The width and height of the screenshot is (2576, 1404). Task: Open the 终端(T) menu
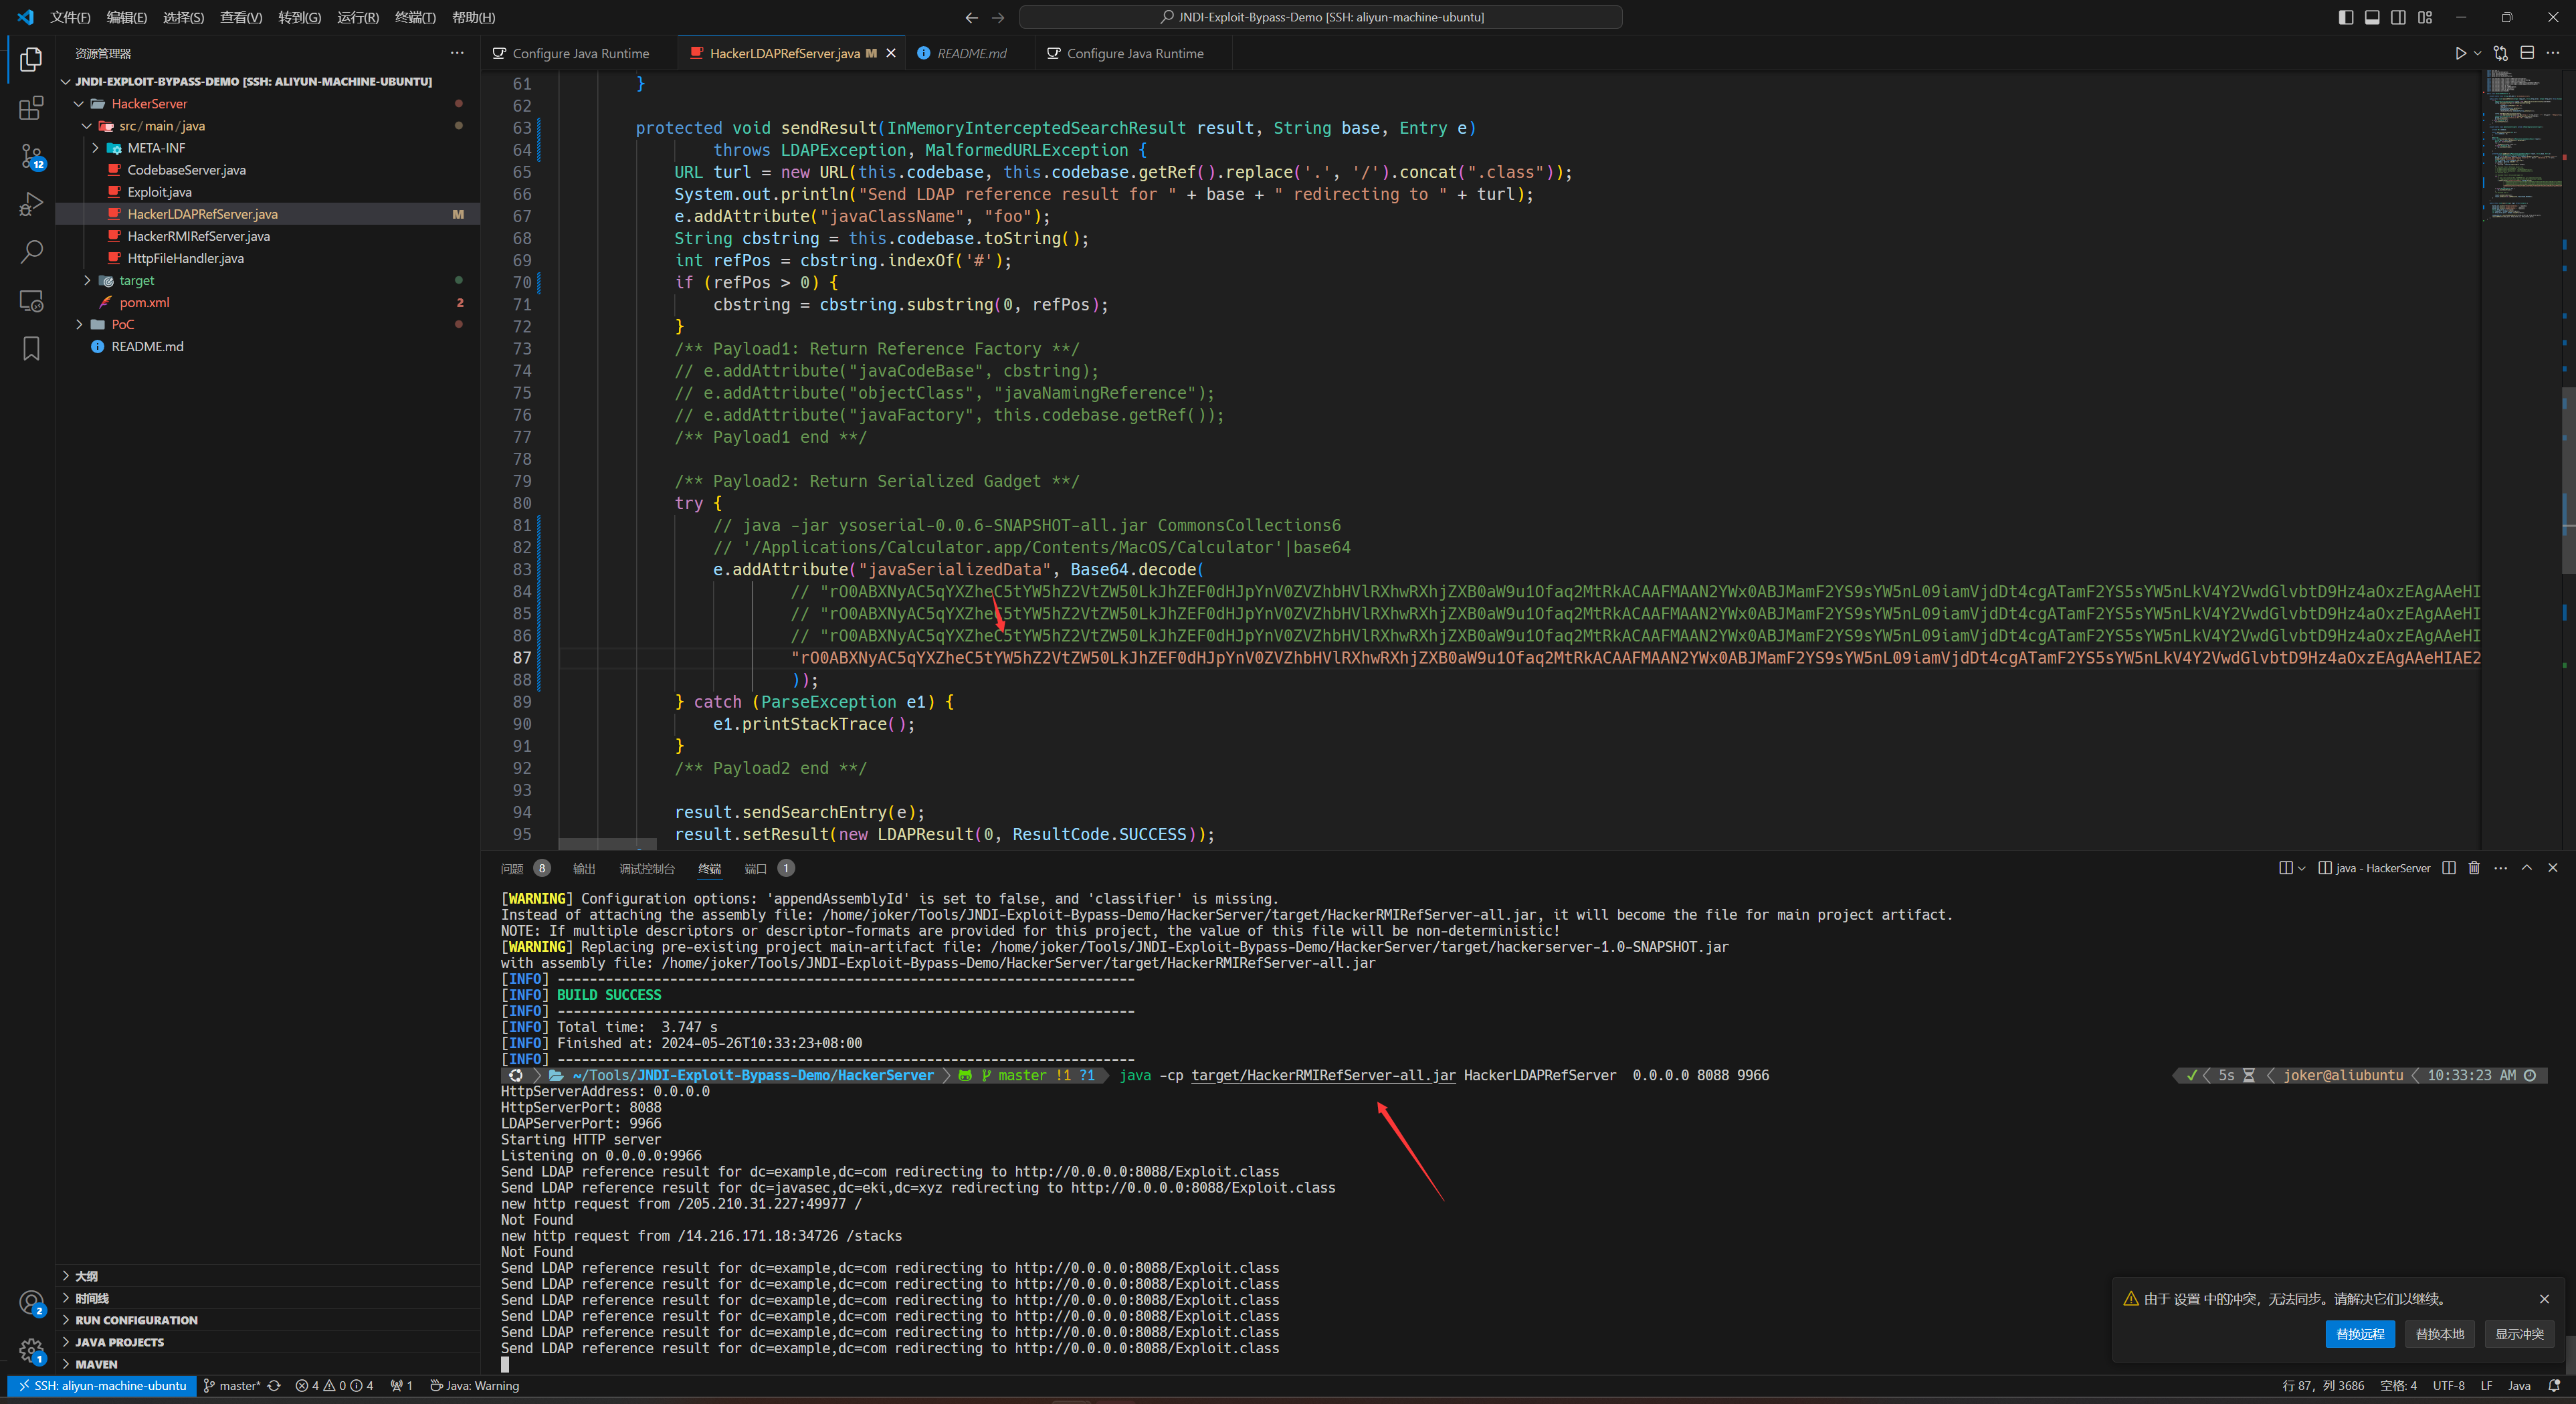pos(415,17)
